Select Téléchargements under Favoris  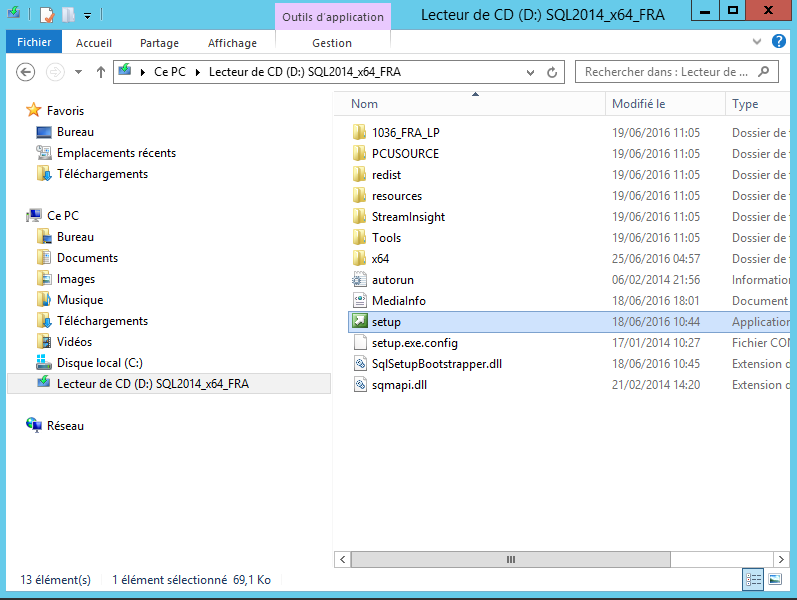click(102, 174)
